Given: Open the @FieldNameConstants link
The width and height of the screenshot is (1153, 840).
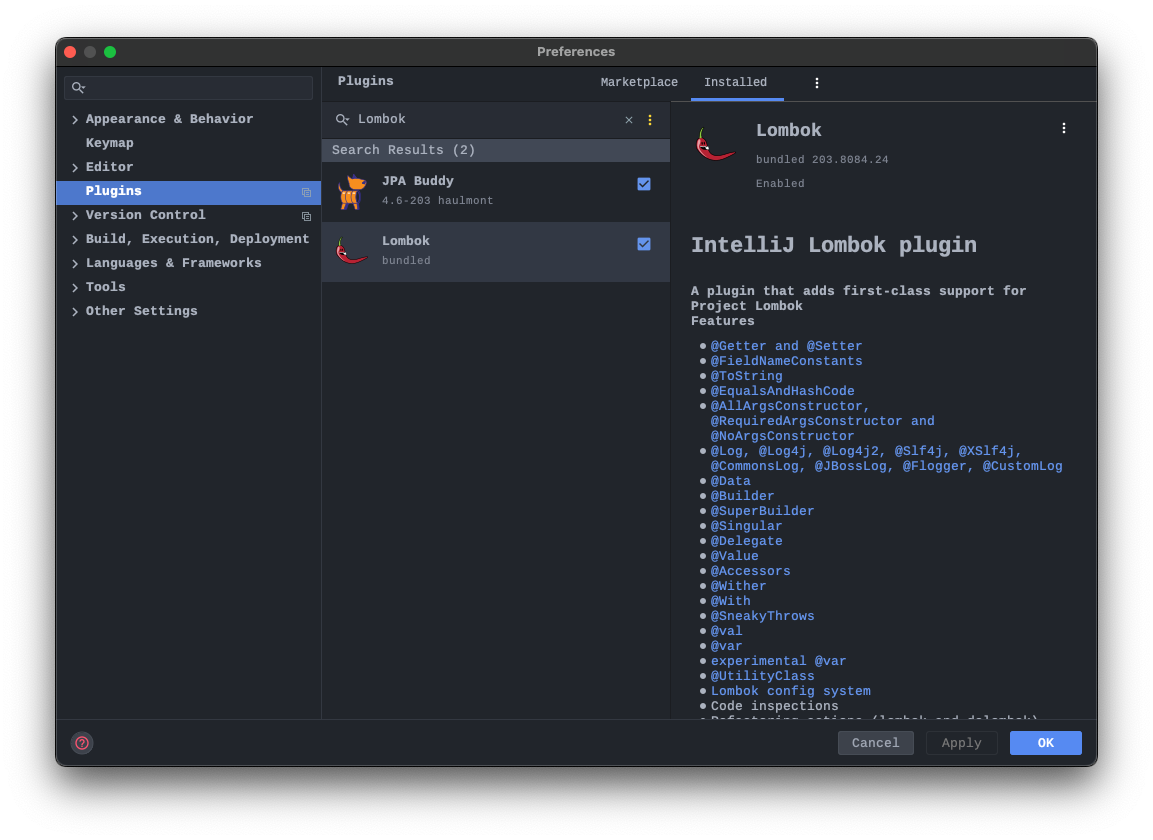Looking at the screenshot, I should point(786,361).
